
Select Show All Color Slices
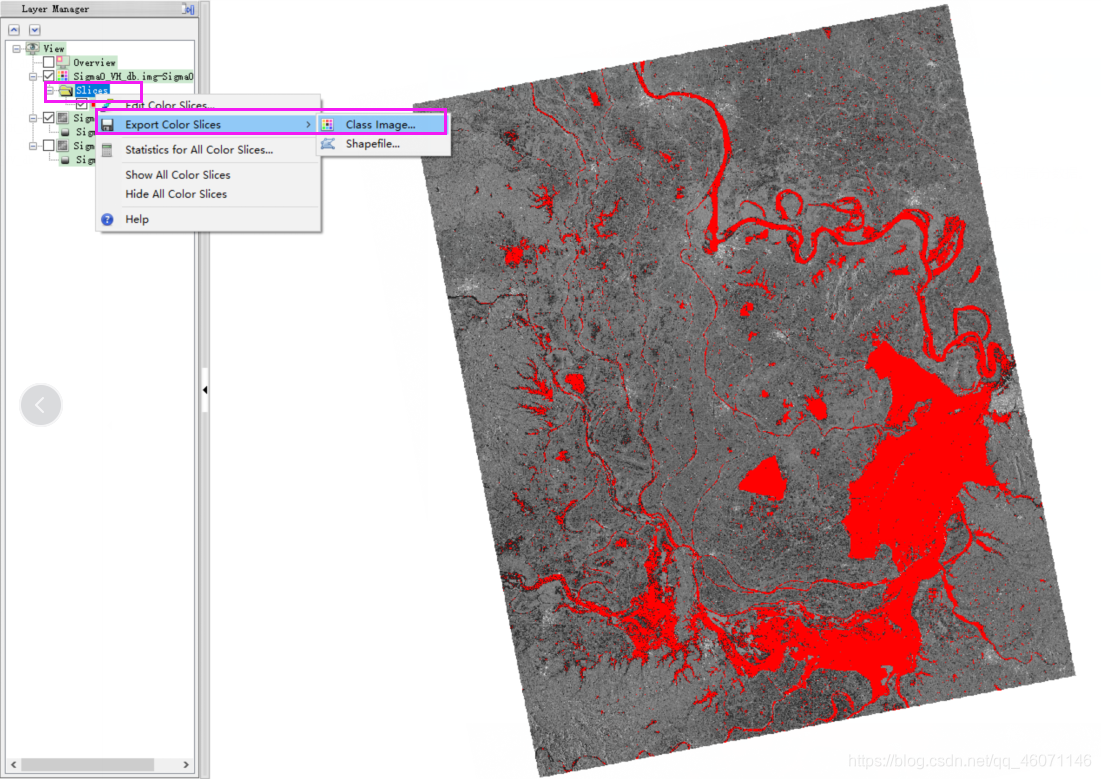[x=209, y=175]
